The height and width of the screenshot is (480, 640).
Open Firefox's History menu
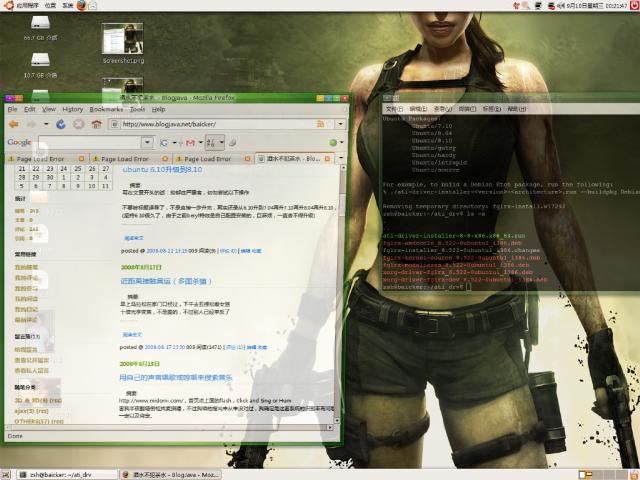pos(73,109)
